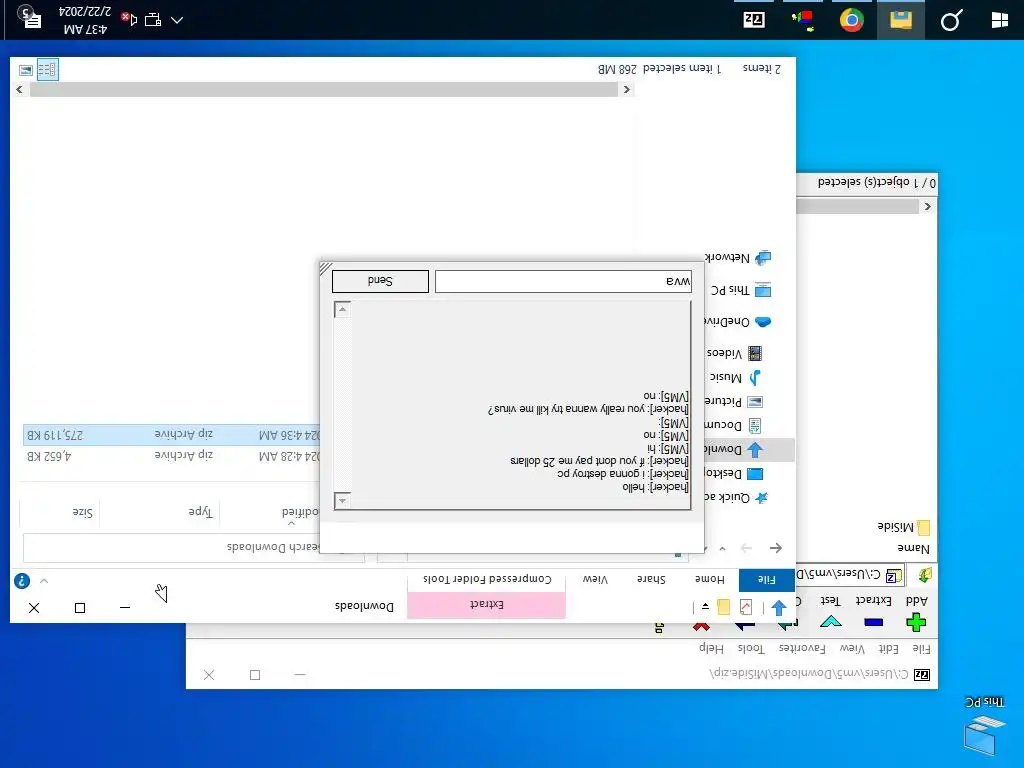Click the Explorer File tab
This screenshot has height=768, width=1024.
point(766,579)
